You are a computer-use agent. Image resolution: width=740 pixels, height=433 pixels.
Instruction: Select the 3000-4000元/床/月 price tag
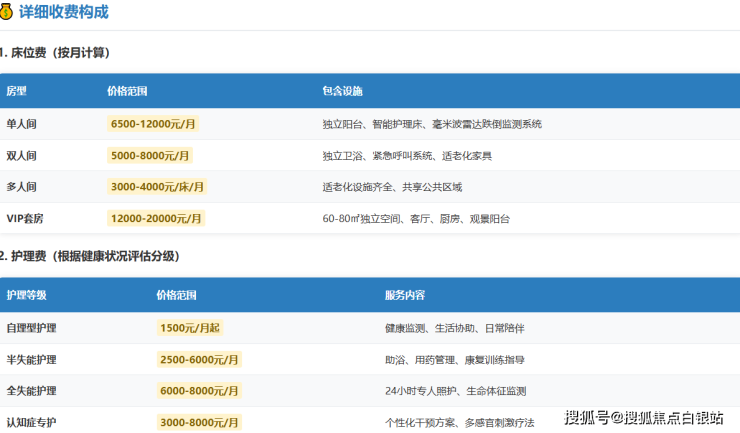coord(157,187)
